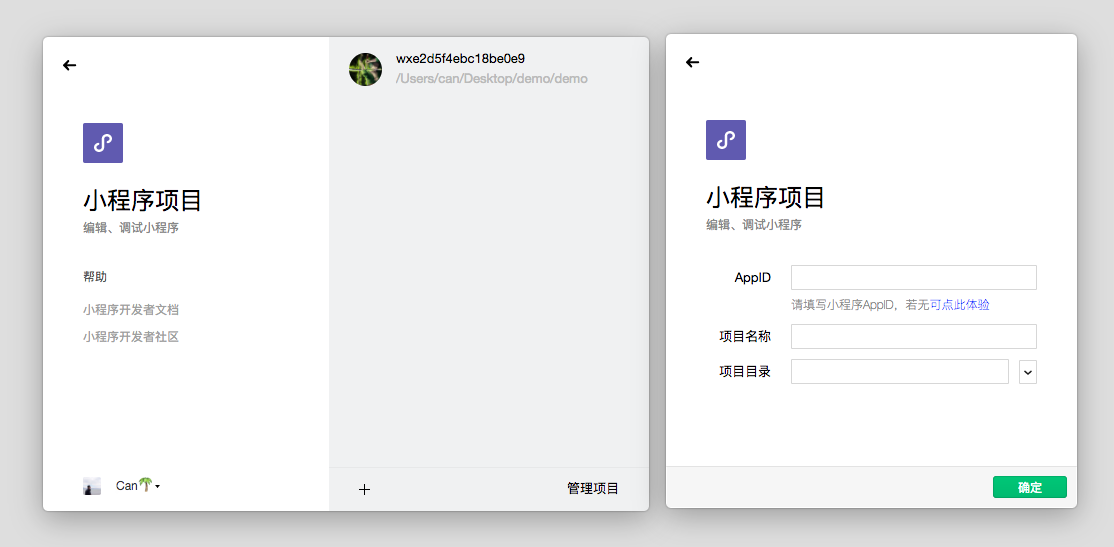Click the purple mini program logo above 帮助
Viewport: 1114px width, 547px height.
(103, 143)
